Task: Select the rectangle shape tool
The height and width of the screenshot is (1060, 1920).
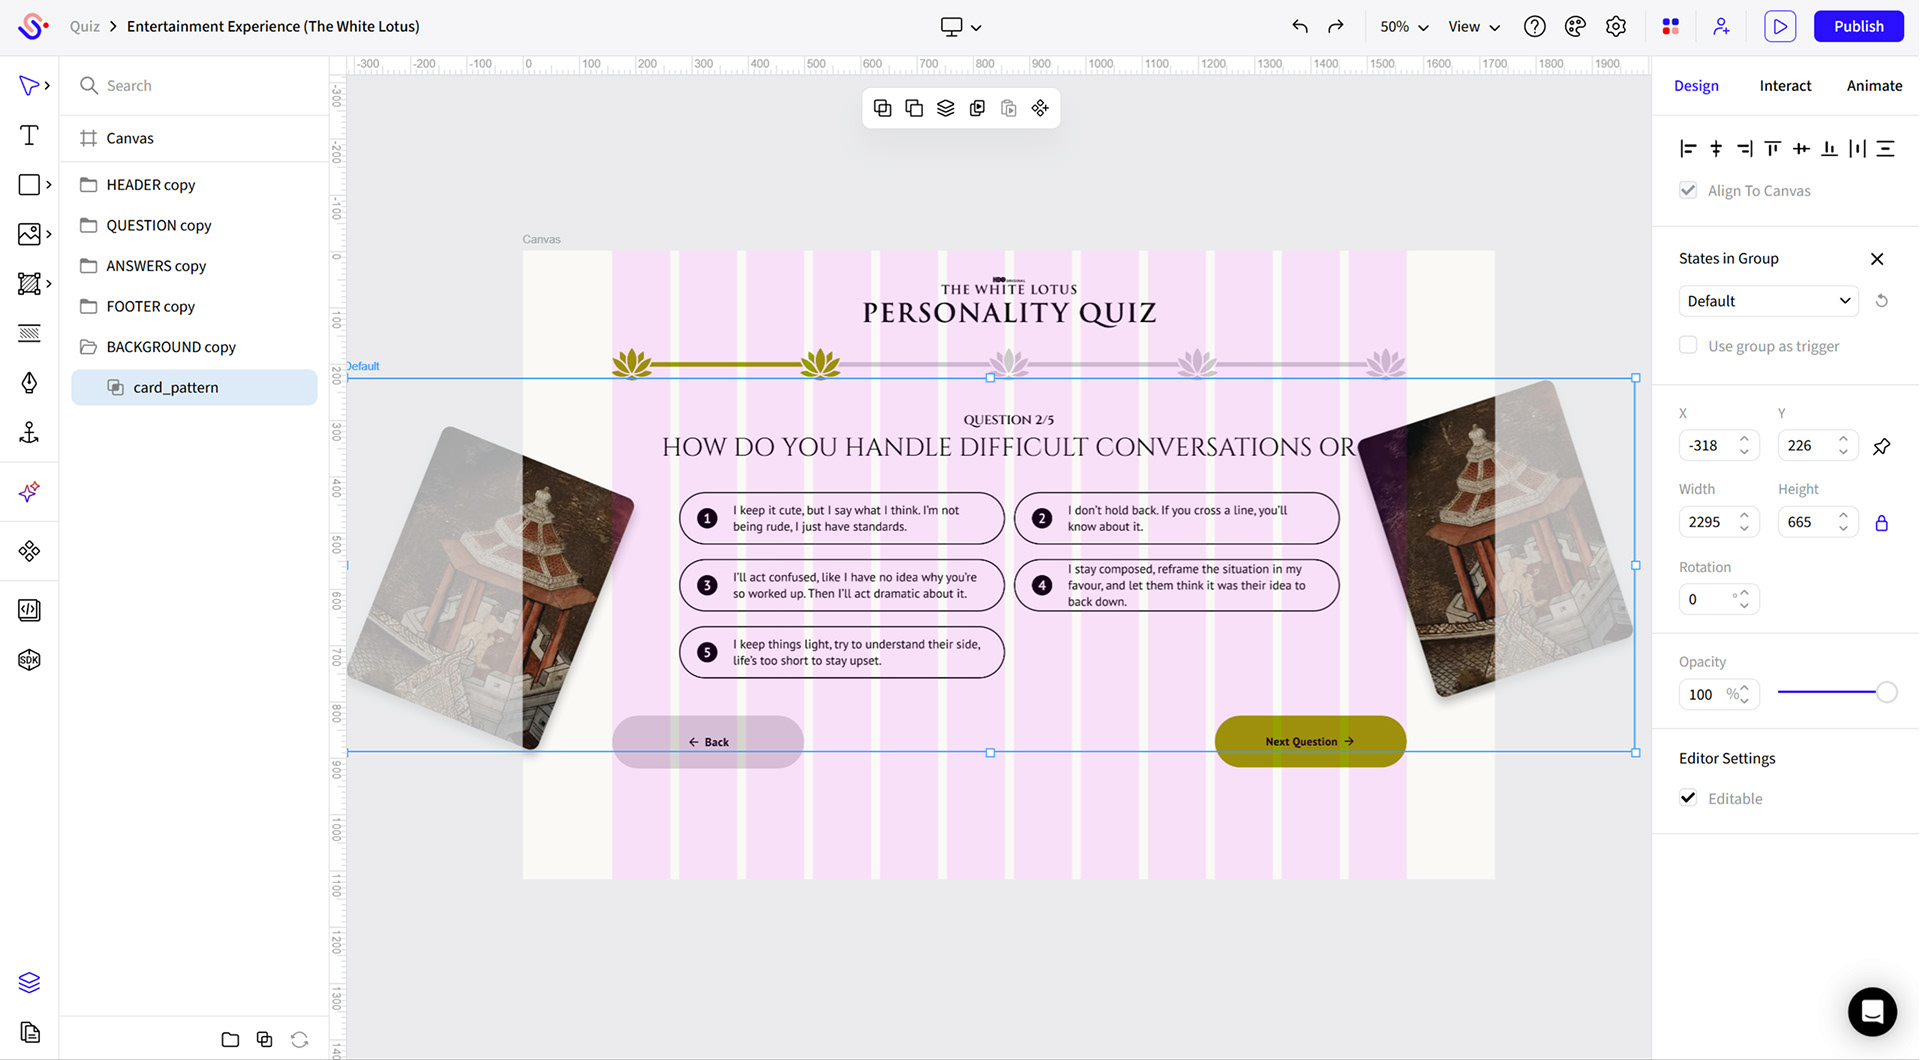Action: tap(29, 185)
